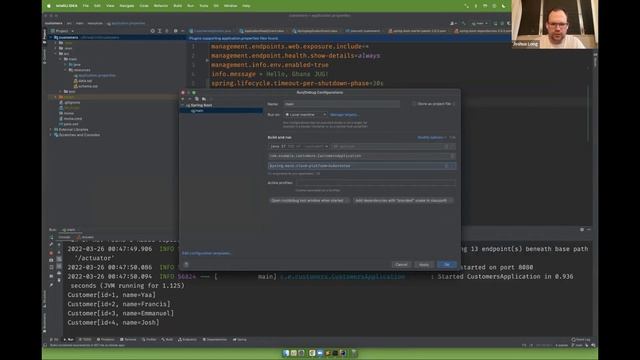
Task: Remove 'Open run/debug tool window when started' option
Action: (x=347, y=200)
